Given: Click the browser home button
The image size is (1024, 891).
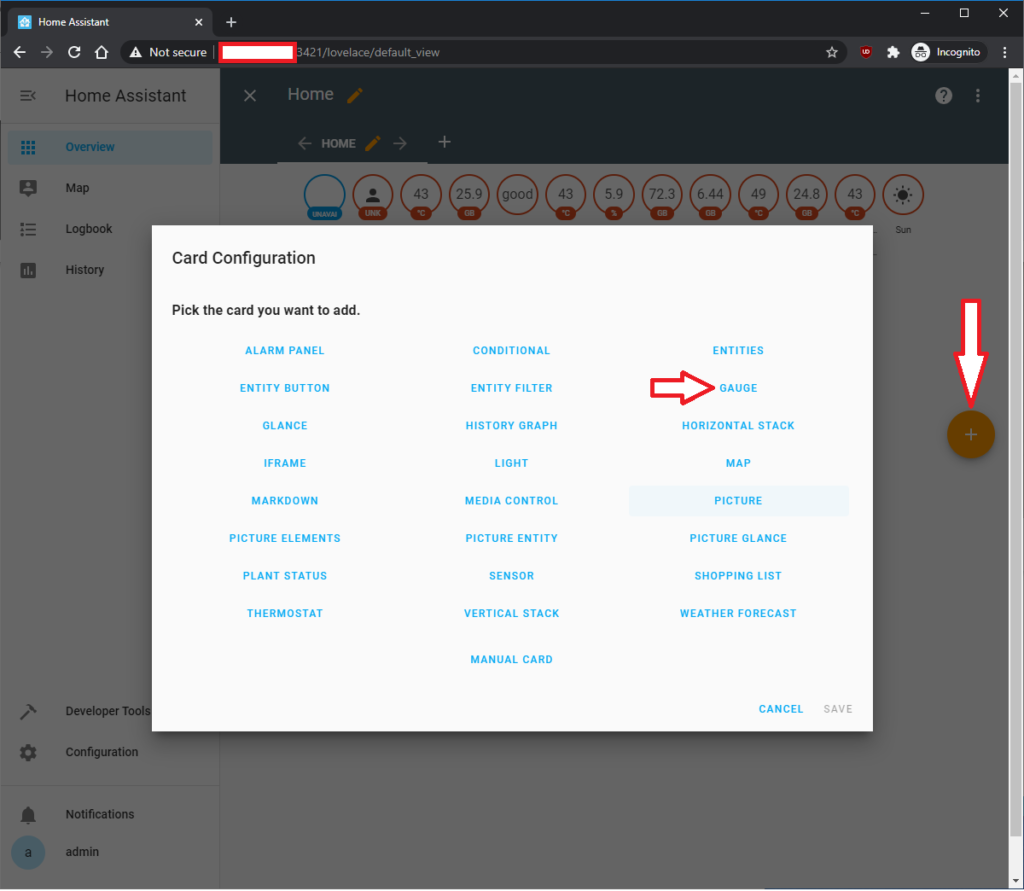Looking at the screenshot, I should coord(101,52).
